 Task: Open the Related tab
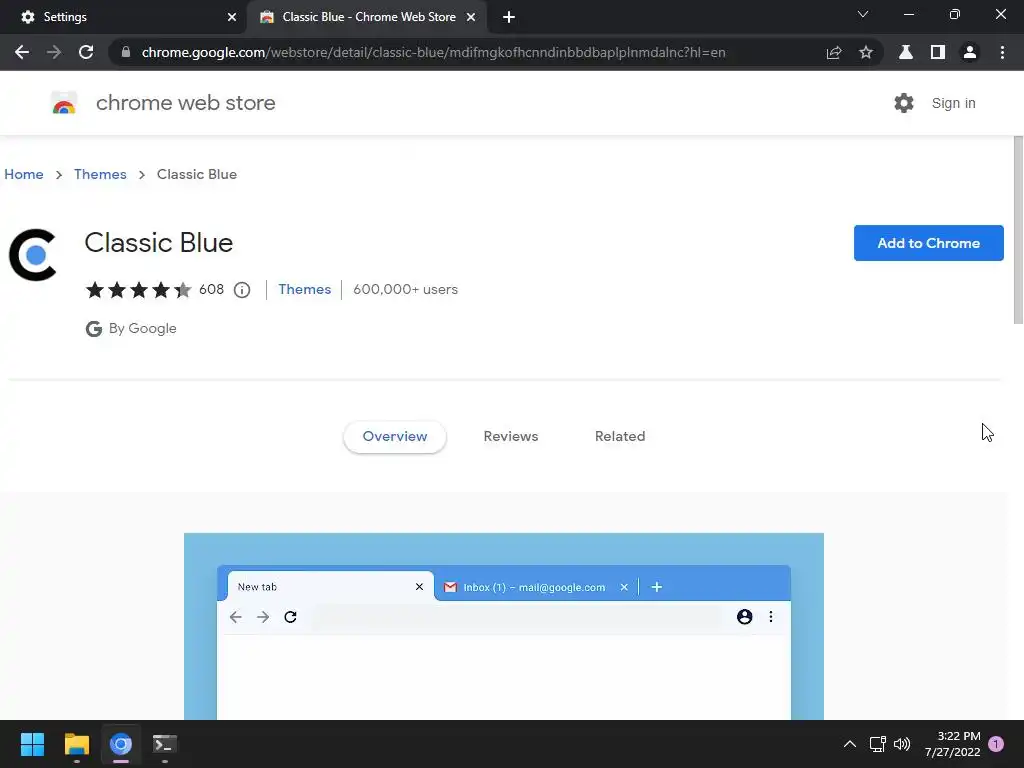tap(620, 436)
